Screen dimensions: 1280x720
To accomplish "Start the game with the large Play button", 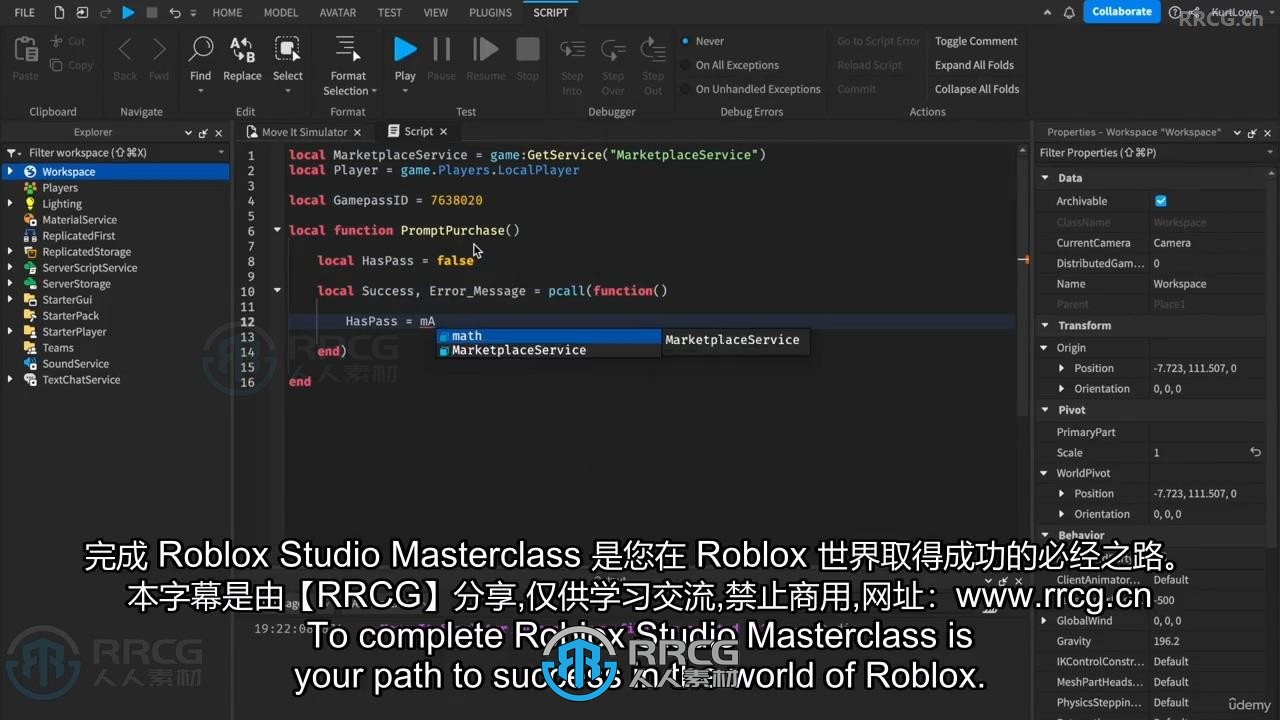I will pyautogui.click(x=405, y=49).
